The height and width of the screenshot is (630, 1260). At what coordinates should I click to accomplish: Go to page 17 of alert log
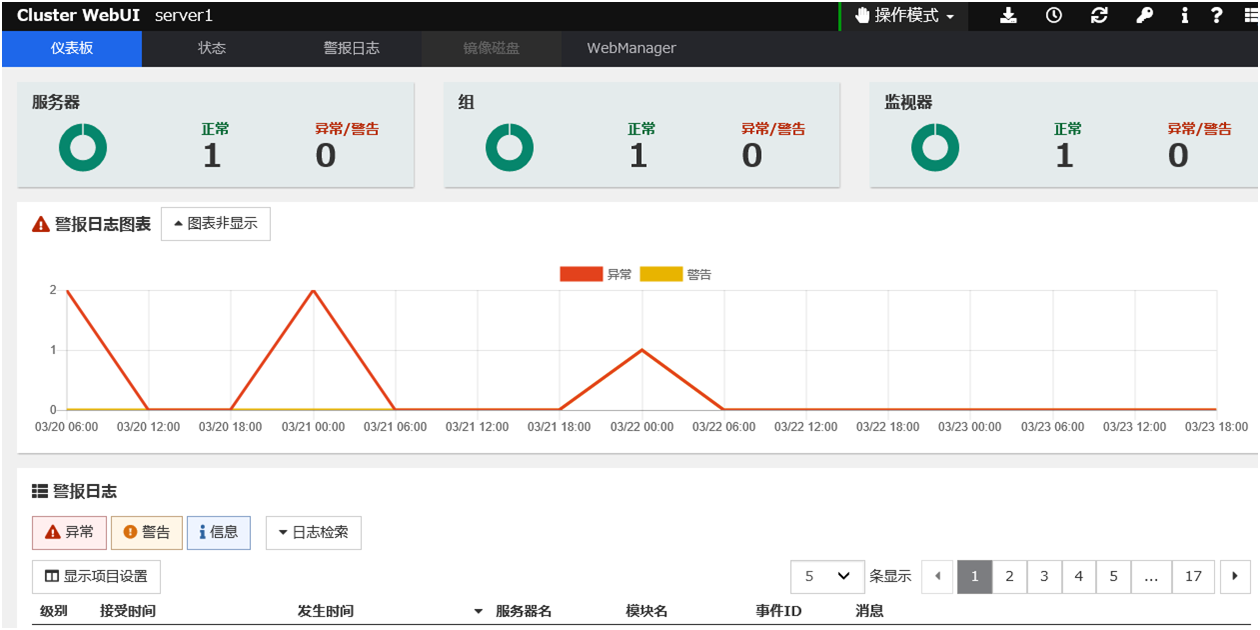coord(1193,576)
